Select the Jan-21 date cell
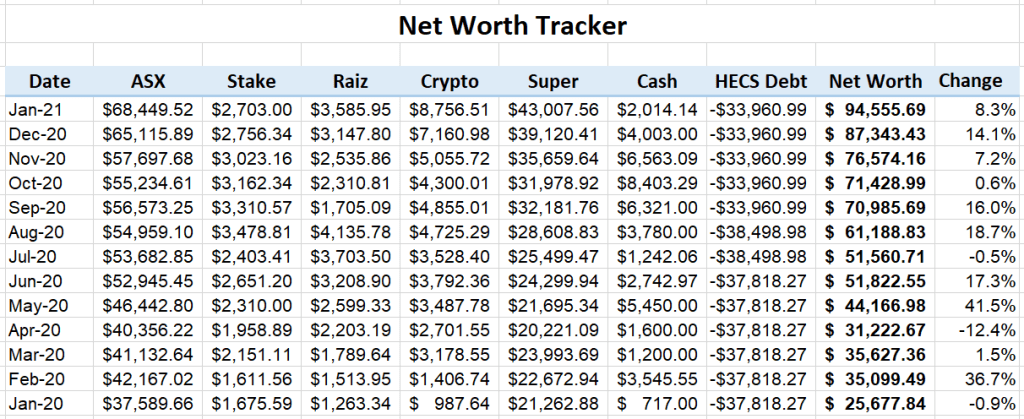Viewport: 1024px width, 419px height. click(35, 107)
